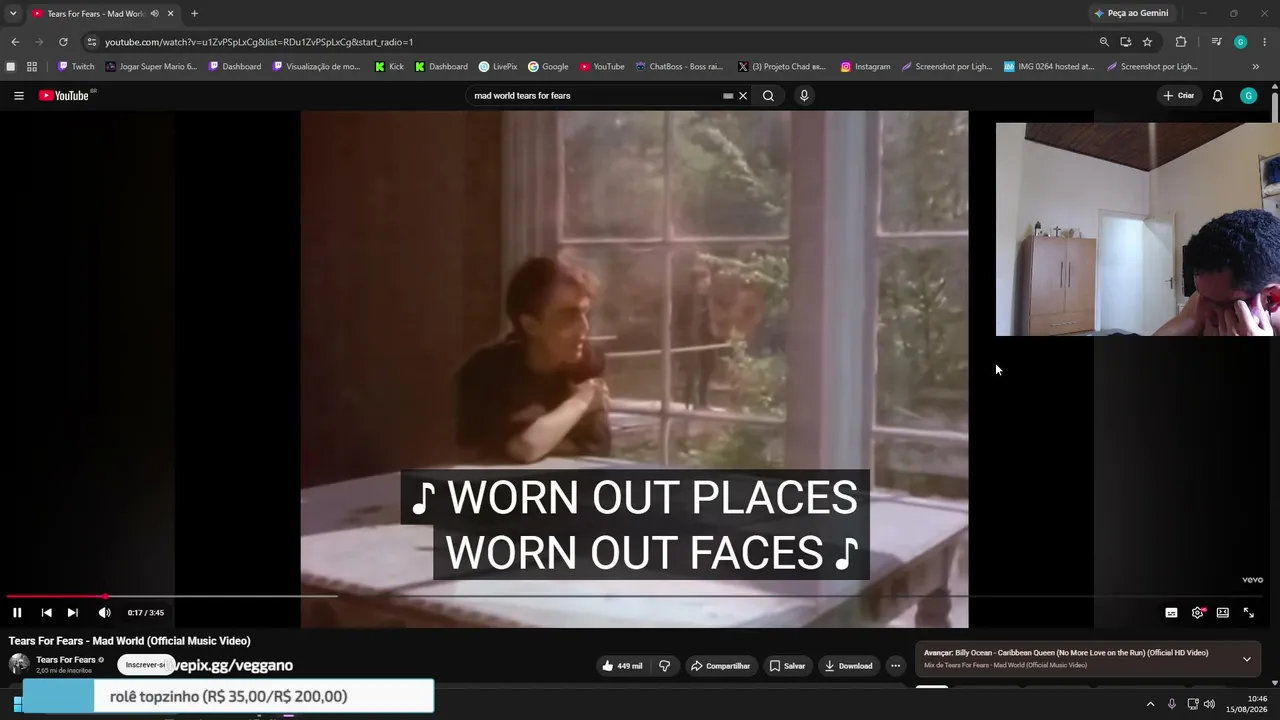Open the apps grid in the bookmarks bar
Screen dimensions: 1280x720
pos(32,67)
